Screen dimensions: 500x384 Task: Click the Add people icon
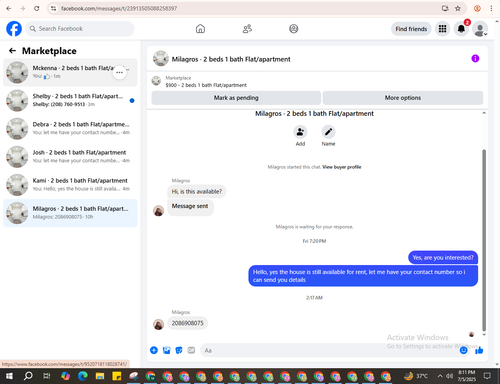coord(300,132)
